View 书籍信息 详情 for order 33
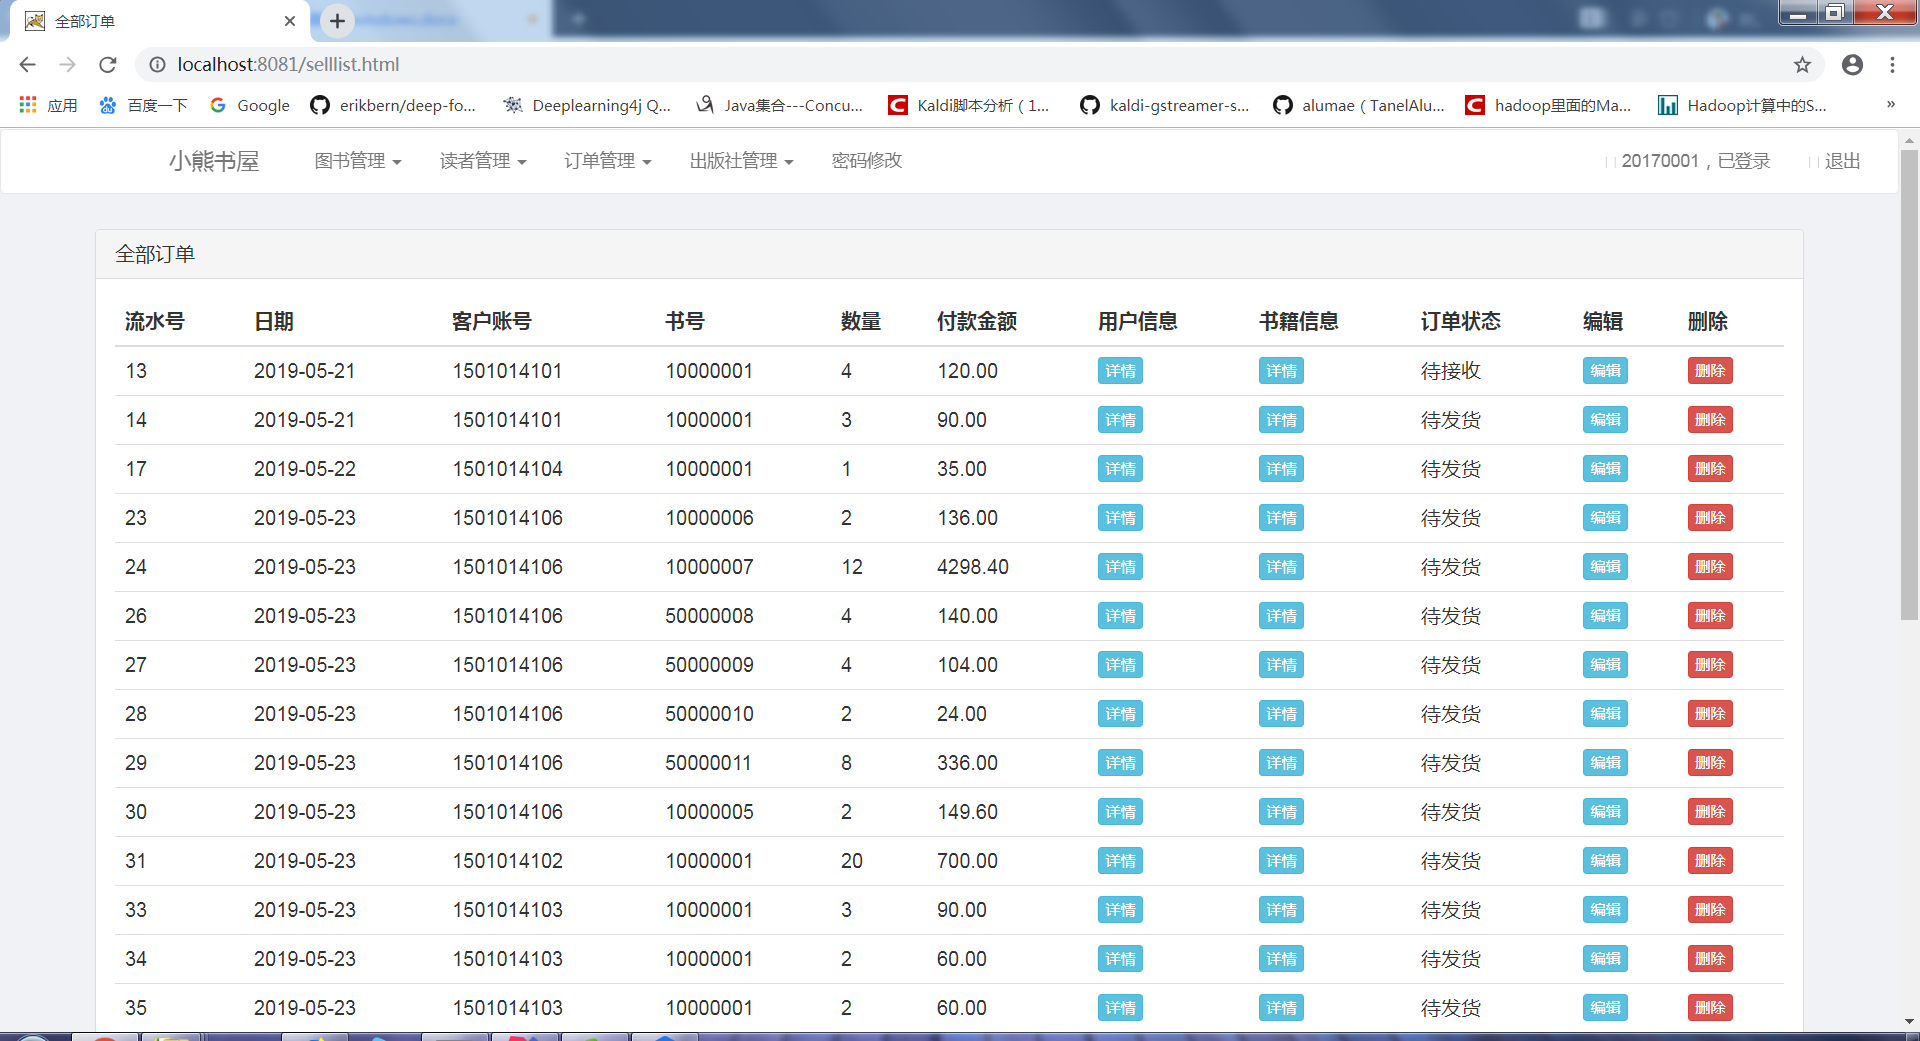 point(1281,910)
